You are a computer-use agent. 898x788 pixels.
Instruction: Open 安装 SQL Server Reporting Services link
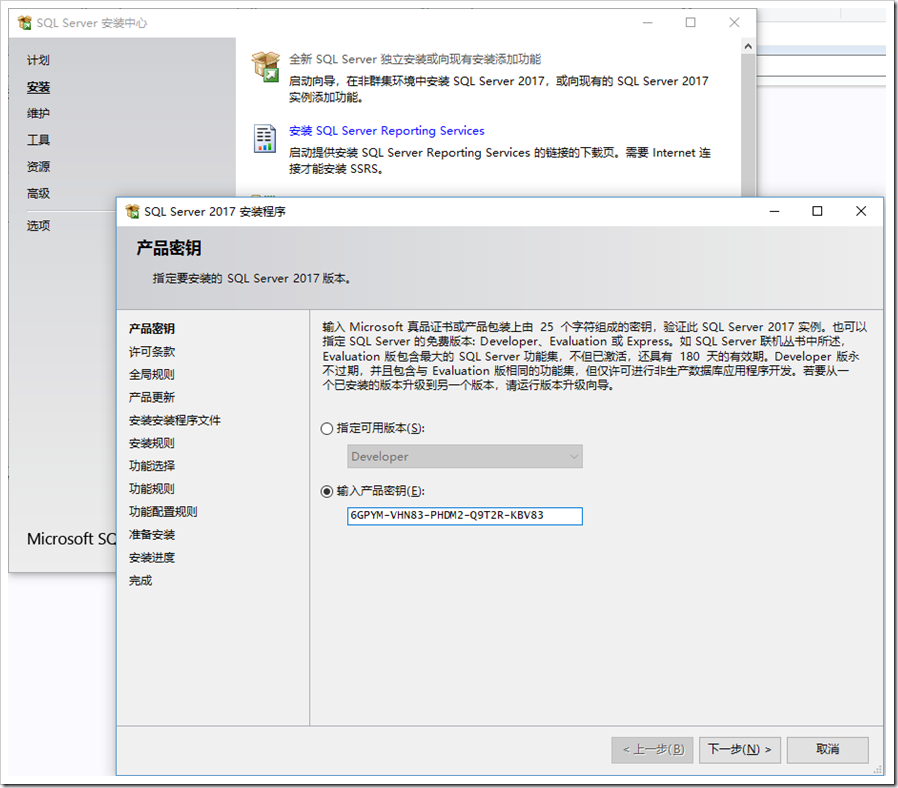pyautogui.click(x=387, y=131)
